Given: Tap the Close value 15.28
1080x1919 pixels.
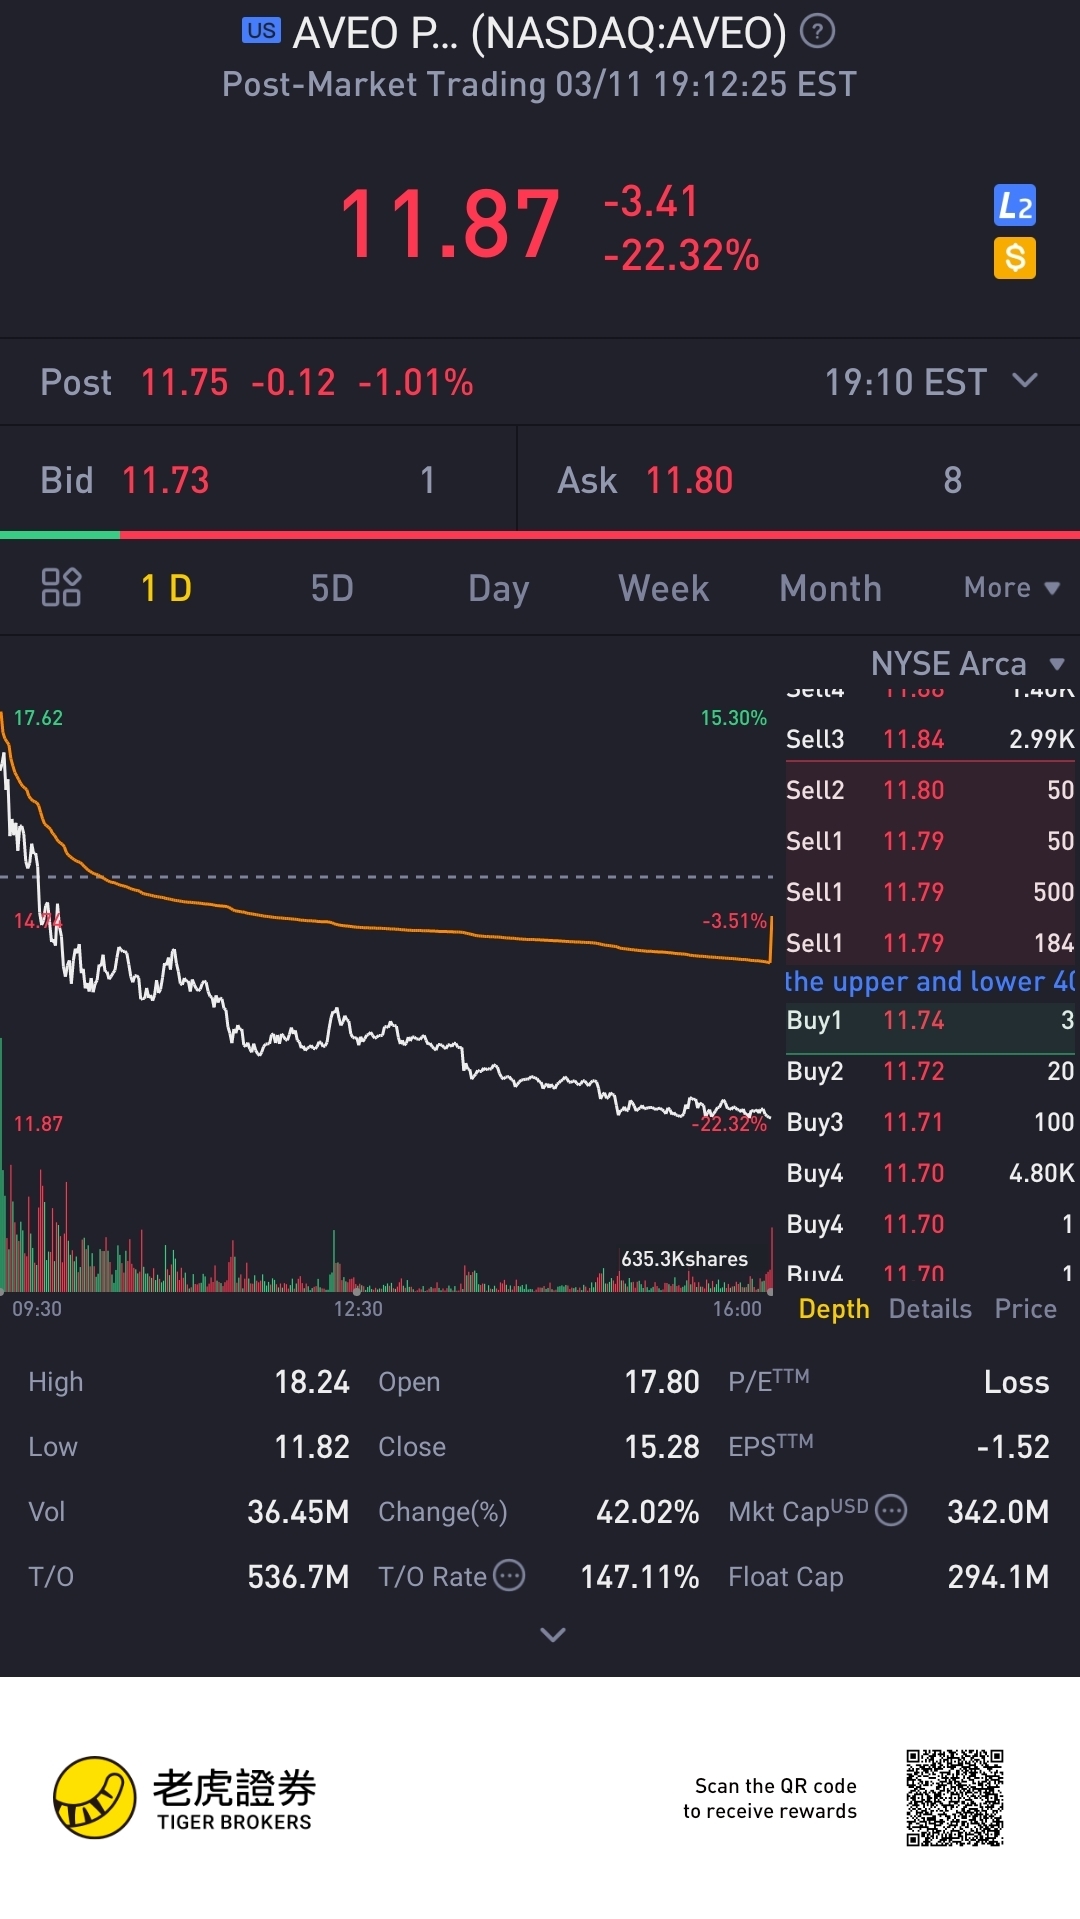Looking at the screenshot, I should tap(662, 1447).
